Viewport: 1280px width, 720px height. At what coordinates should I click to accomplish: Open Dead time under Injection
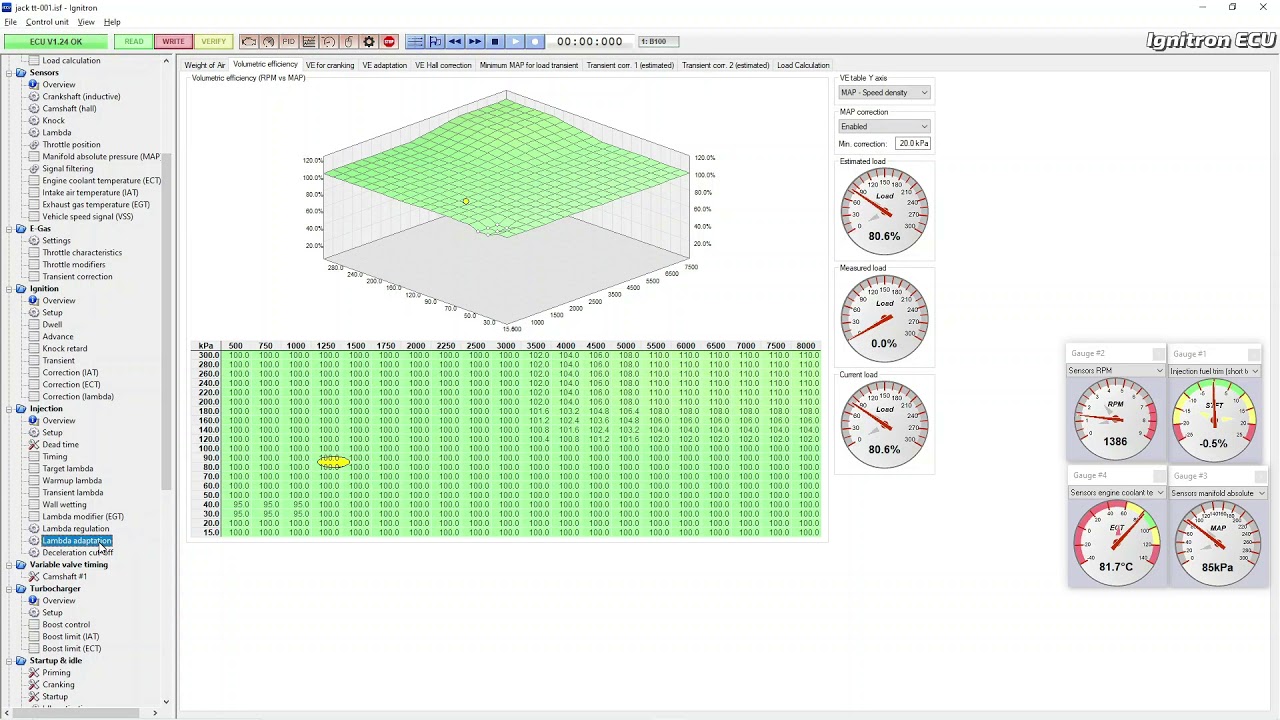pos(60,445)
